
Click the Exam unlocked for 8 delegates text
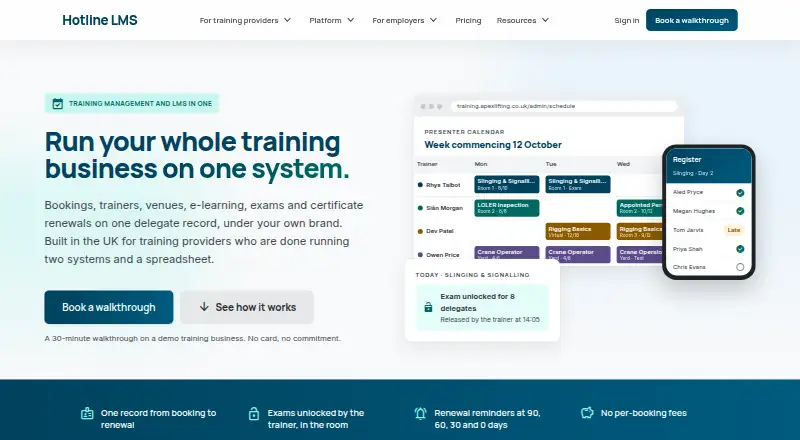(478, 302)
